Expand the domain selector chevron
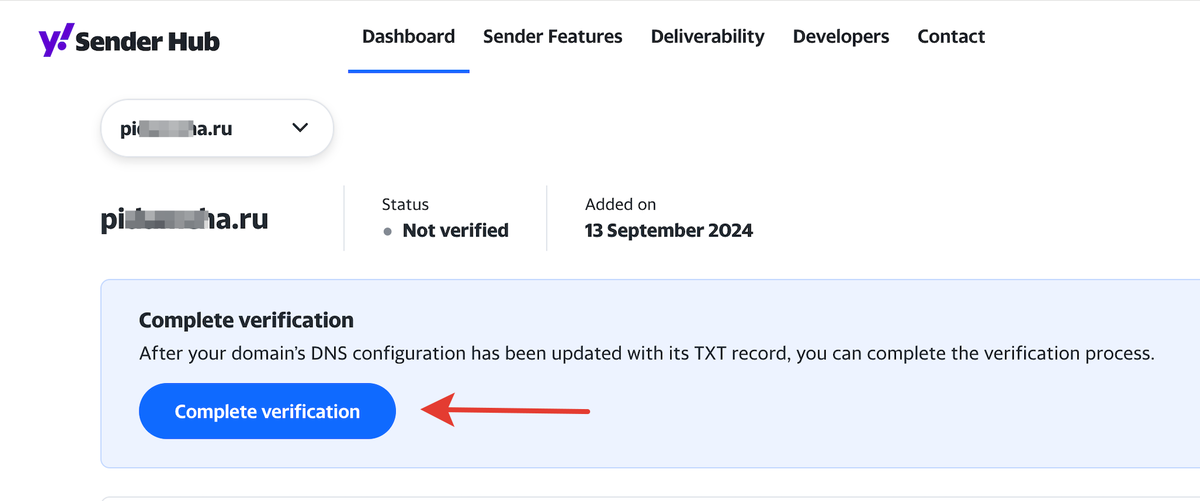This screenshot has height=501, width=1200. [299, 128]
